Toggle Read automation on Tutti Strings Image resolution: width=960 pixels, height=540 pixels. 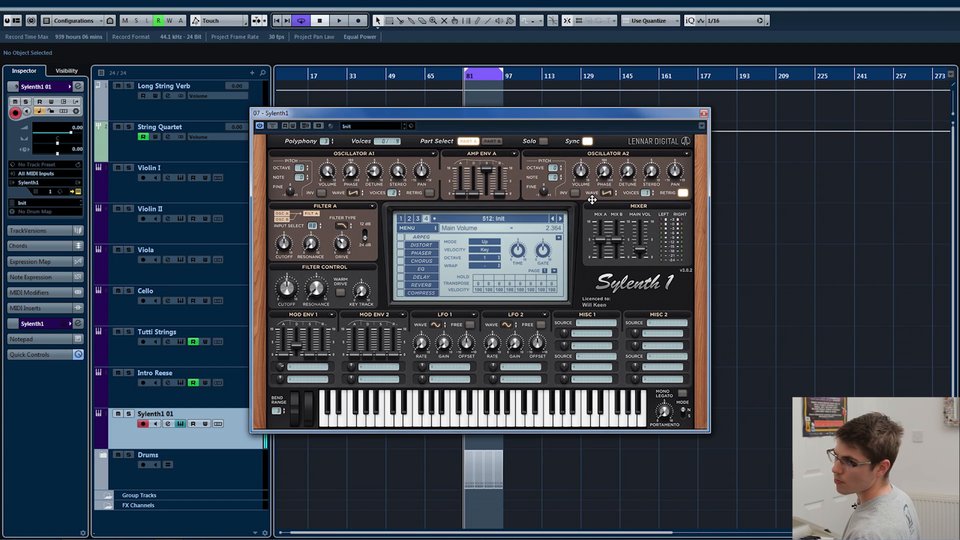coord(193,342)
